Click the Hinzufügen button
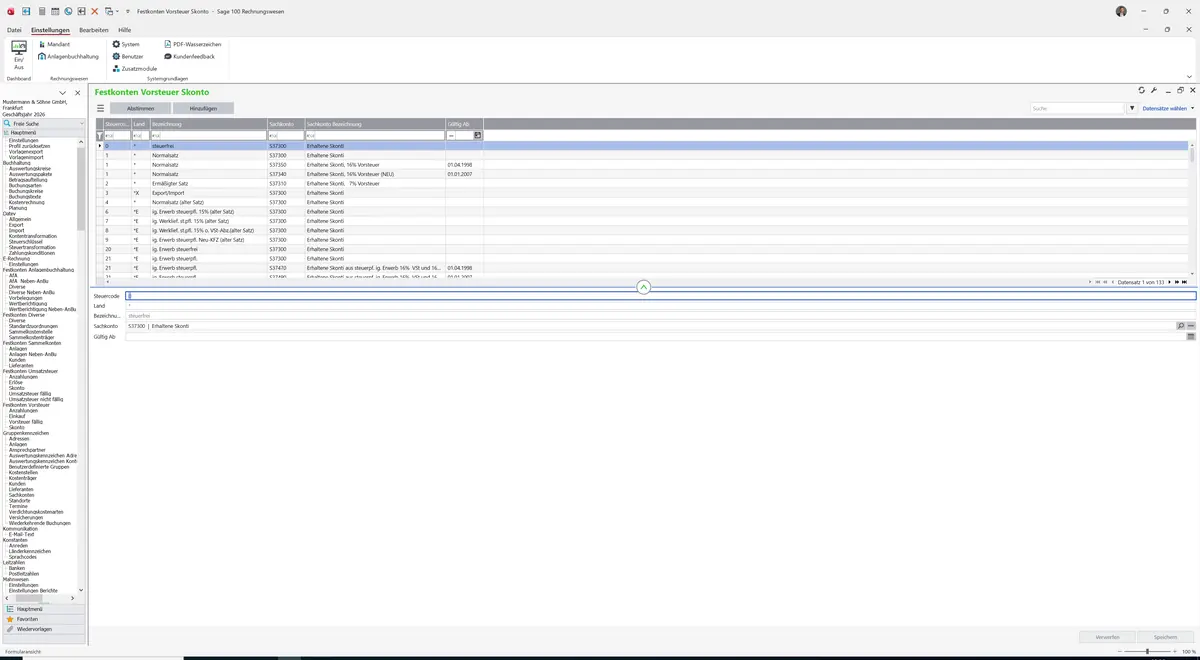Screen dimensions: 1200x660 [203, 108]
